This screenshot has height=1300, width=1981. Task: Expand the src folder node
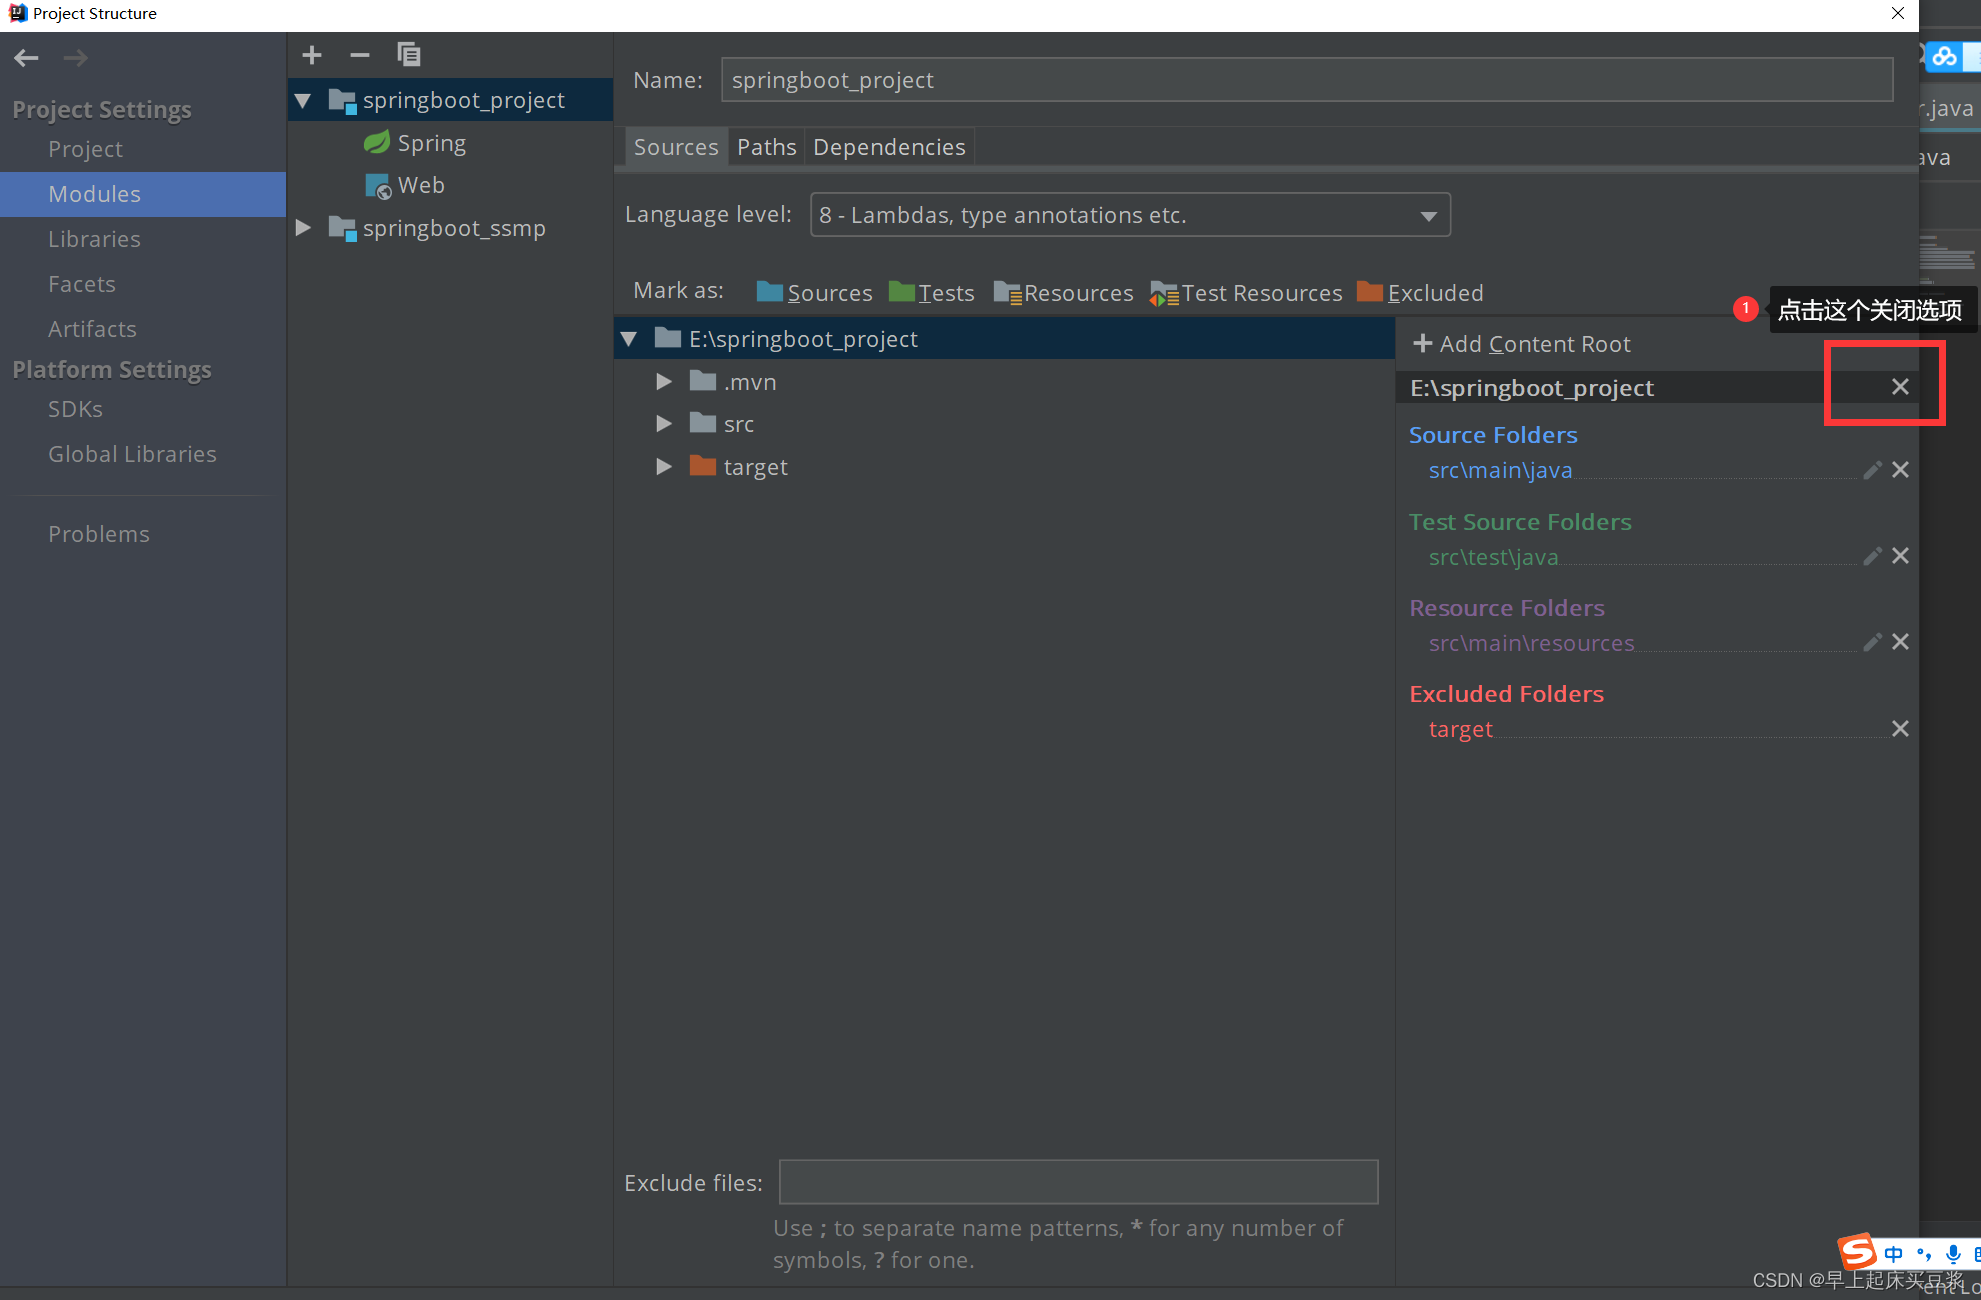pyautogui.click(x=663, y=424)
